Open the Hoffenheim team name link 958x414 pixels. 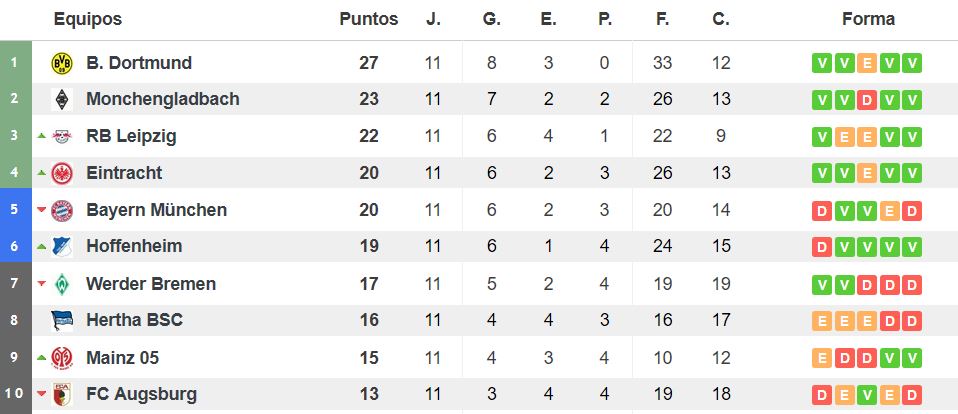(x=134, y=246)
